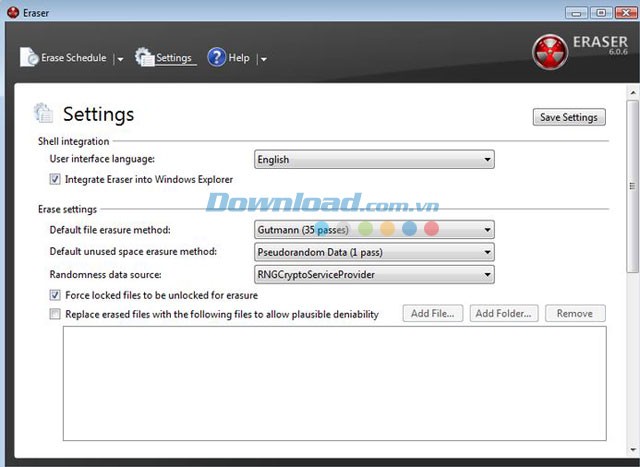
Task: Uncheck Force locked files to be unlocked
Action: click(55, 296)
